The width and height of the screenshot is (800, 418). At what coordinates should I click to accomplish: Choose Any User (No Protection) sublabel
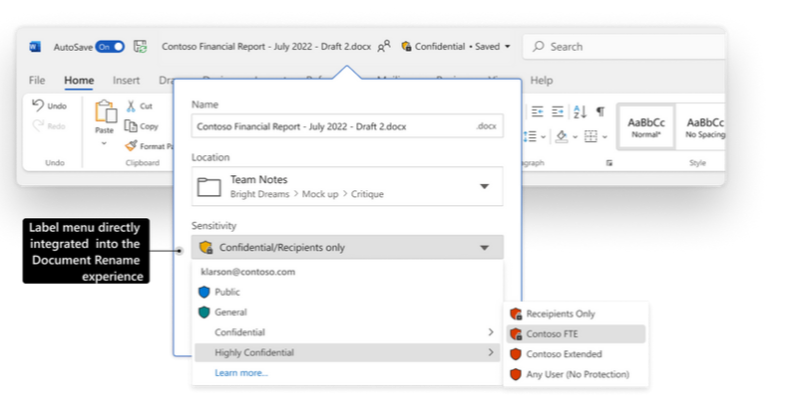(576, 374)
